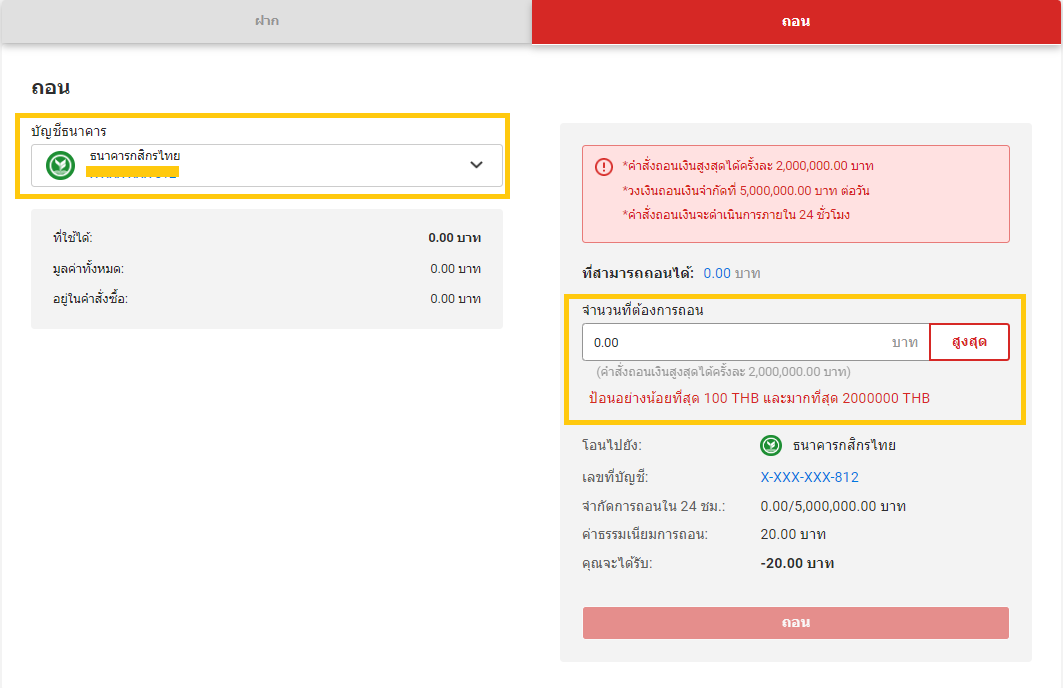Click the อยู่ในคำสั่งซื้อ label
The height and width of the screenshot is (688, 1063).
click(90, 299)
